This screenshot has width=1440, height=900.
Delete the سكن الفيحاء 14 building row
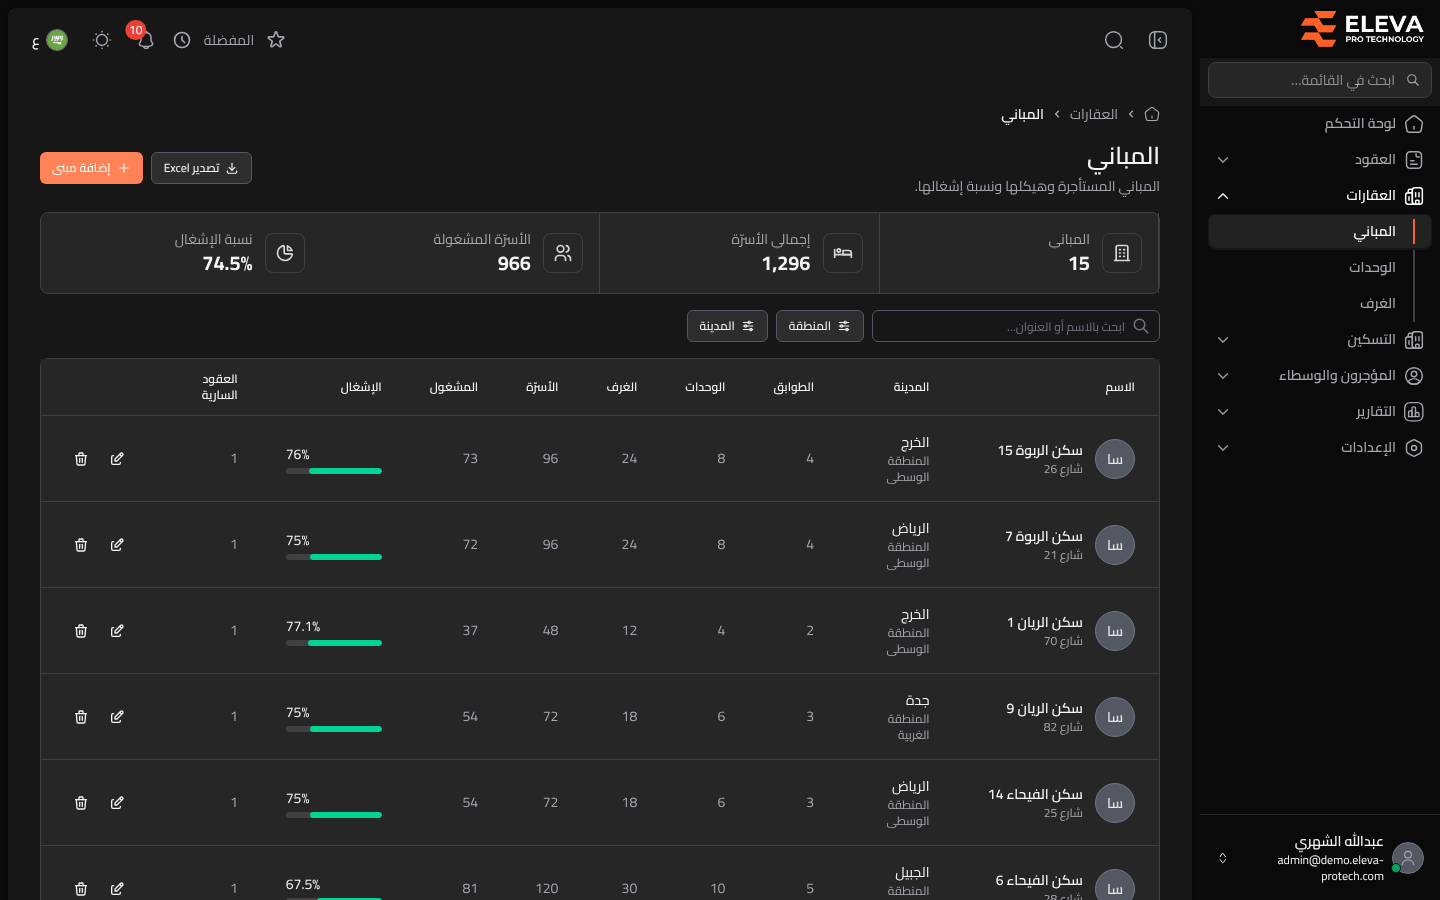[x=81, y=803]
